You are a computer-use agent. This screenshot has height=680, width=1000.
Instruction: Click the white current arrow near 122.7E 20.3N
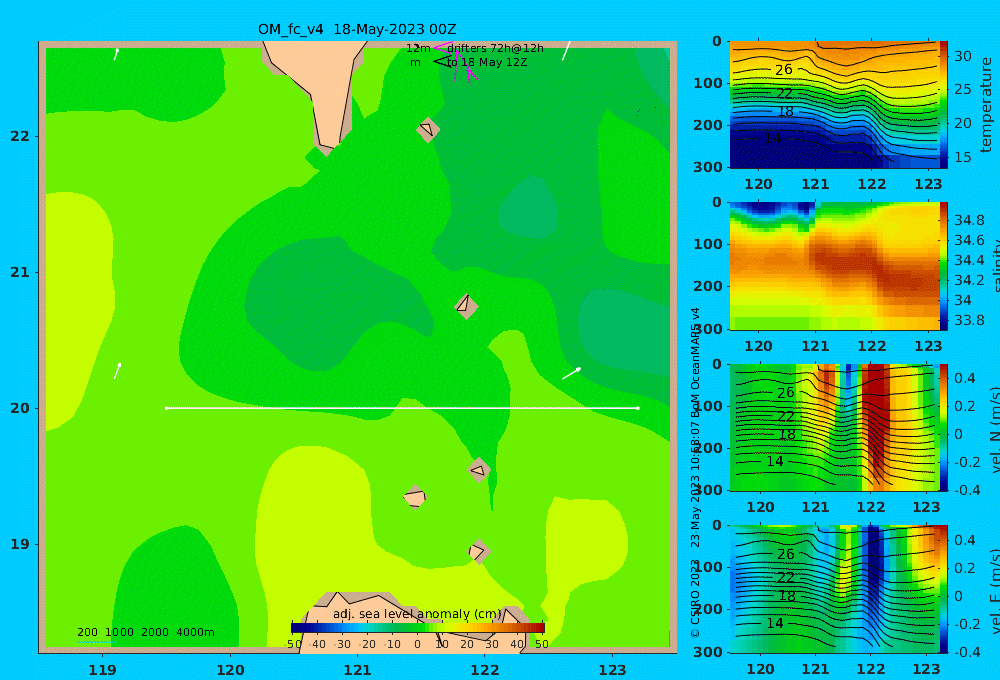pos(571,373)
